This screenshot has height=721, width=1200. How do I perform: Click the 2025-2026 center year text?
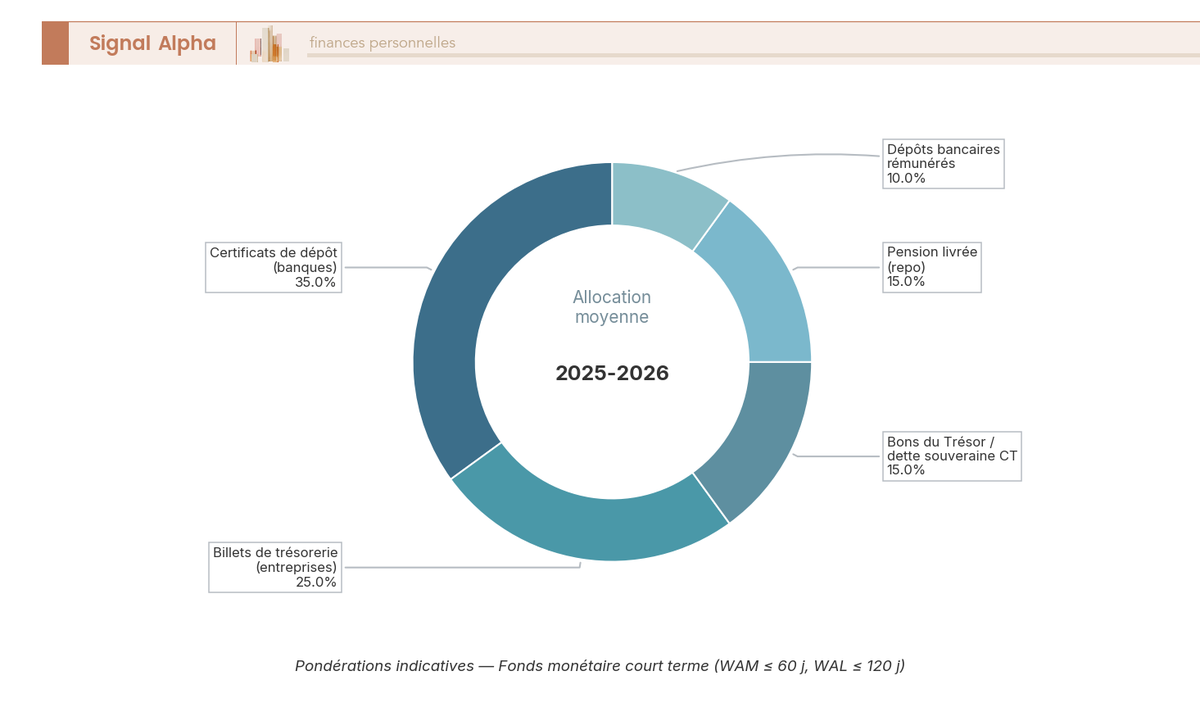pyautogui.click(x=612, y=374)
